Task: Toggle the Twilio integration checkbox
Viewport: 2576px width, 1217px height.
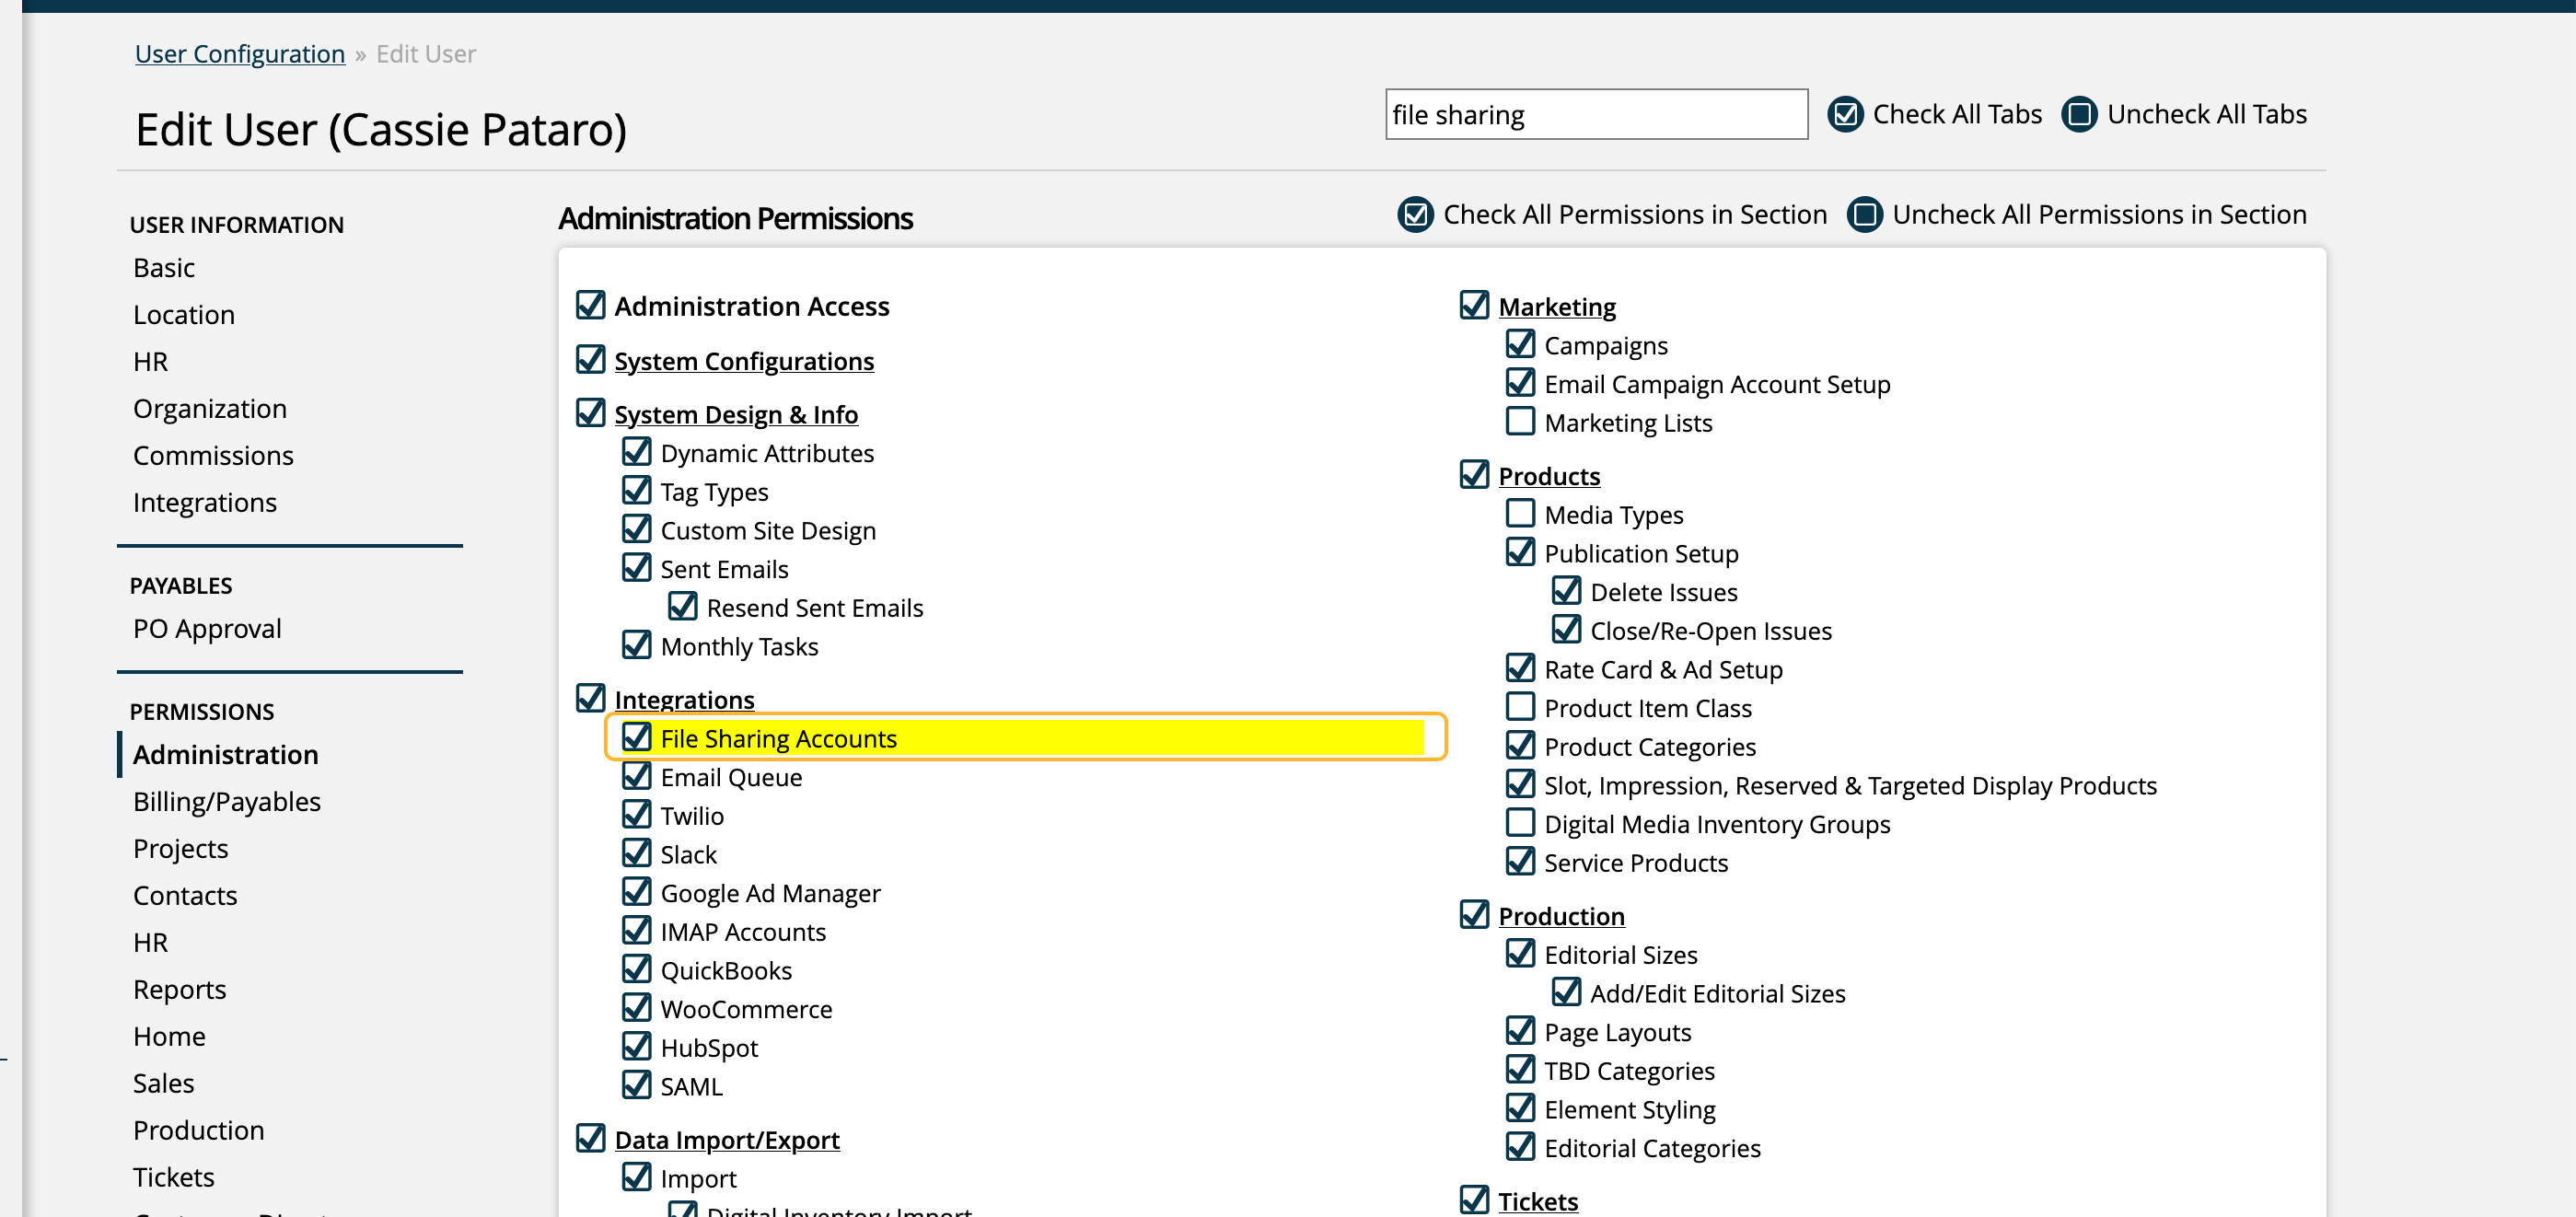Action: (x=636, y=814)
